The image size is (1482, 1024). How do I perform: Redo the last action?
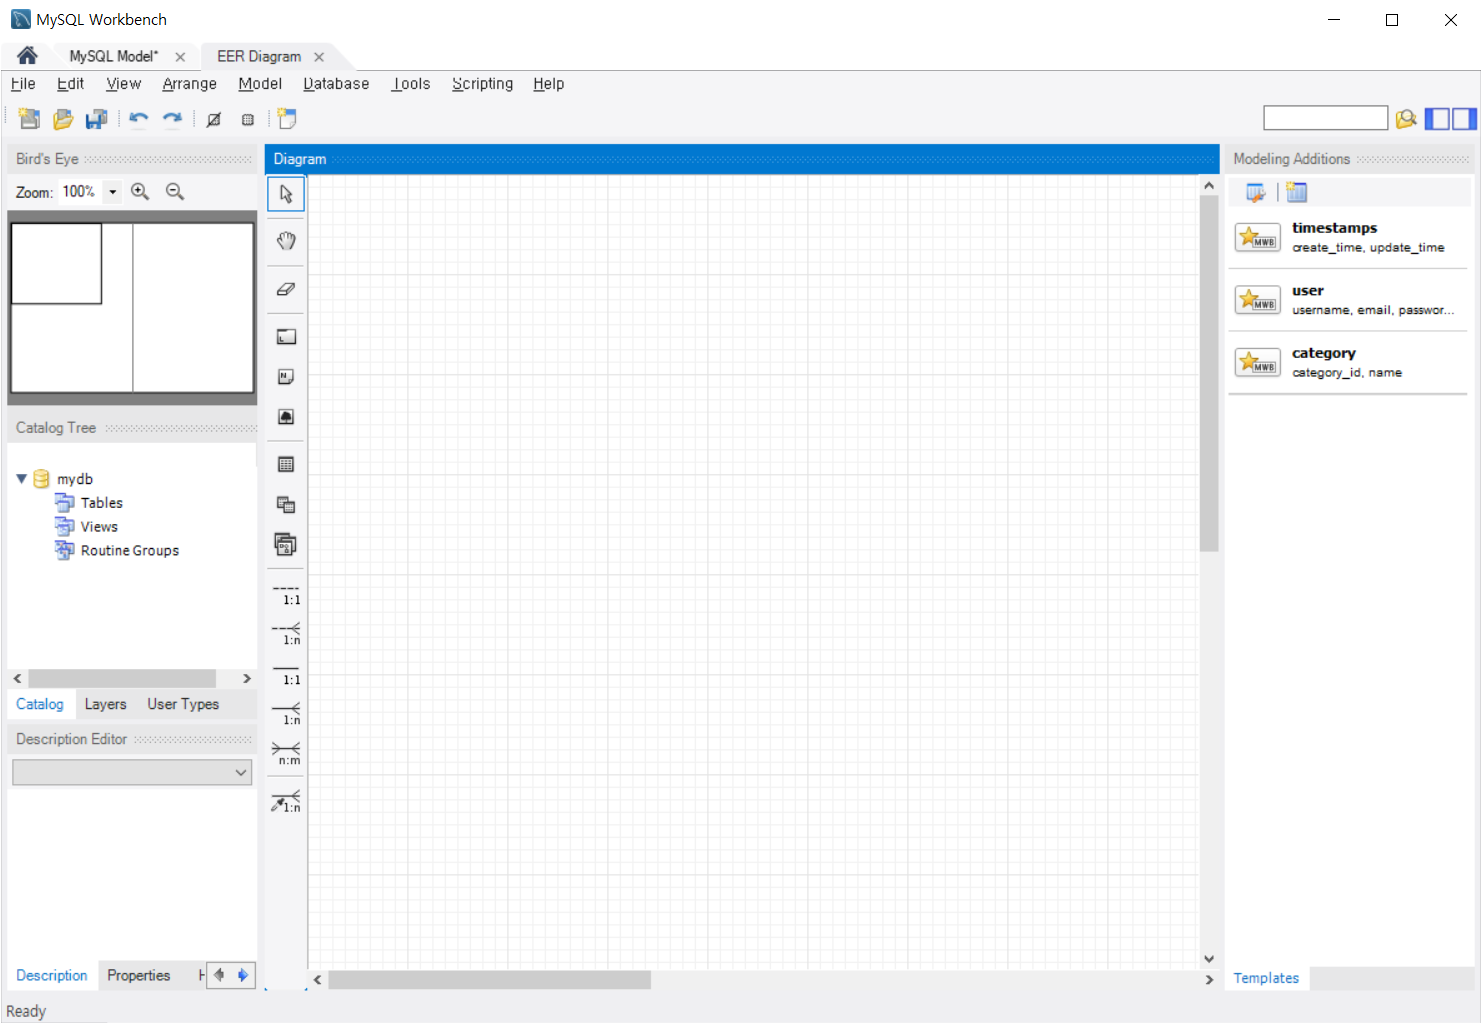(x=173, y=119)
